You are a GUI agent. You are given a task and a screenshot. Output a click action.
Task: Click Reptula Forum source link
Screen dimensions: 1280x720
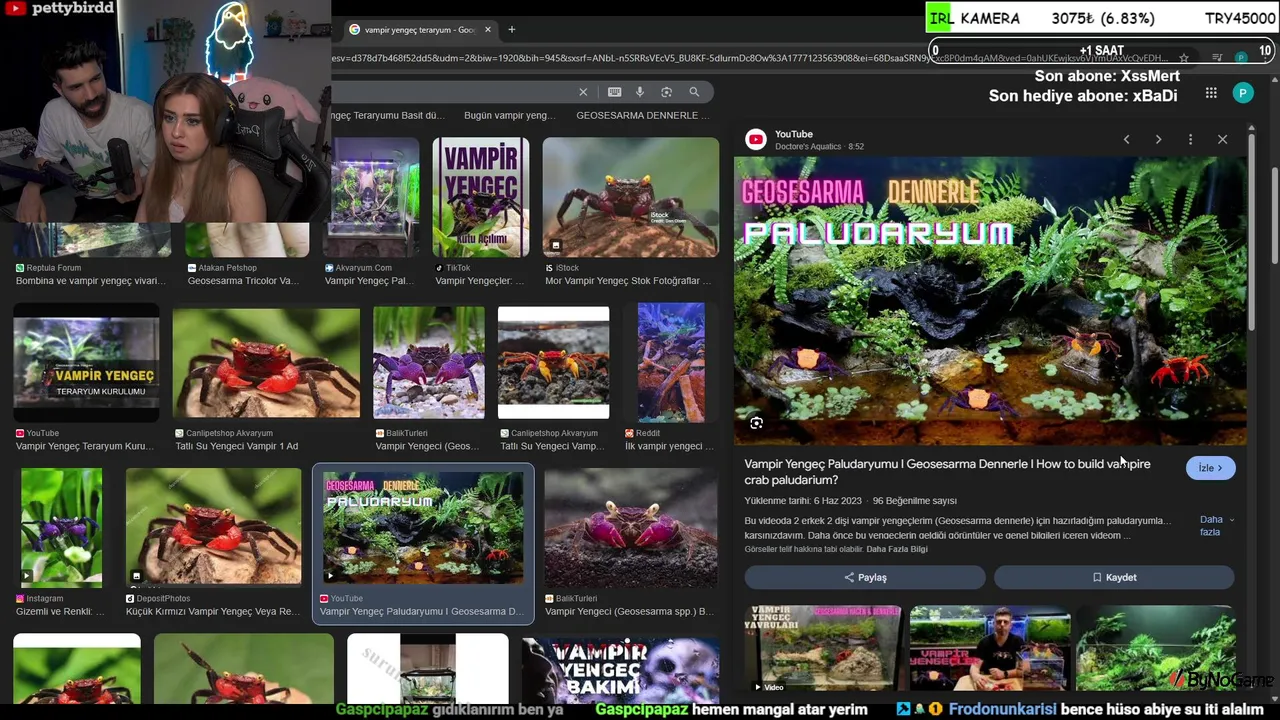(x=54, y=268)
